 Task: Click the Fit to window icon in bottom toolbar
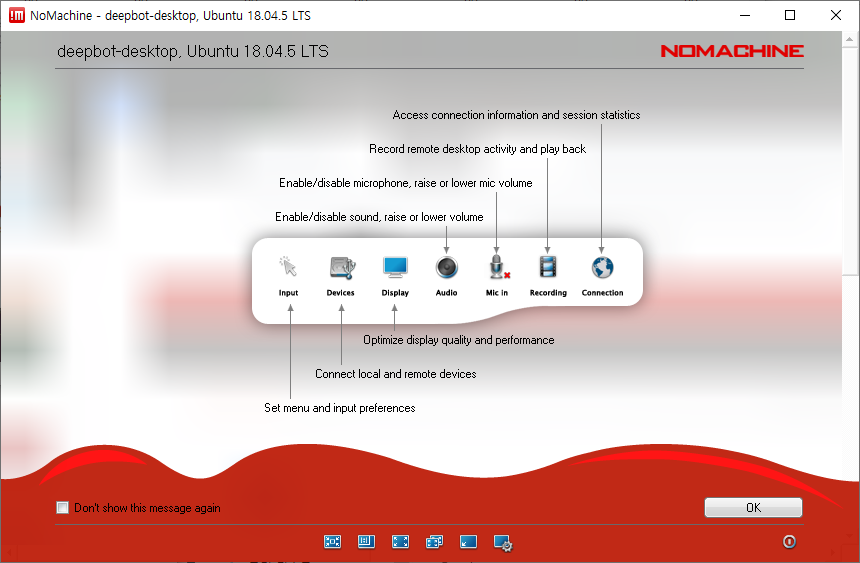332,542
